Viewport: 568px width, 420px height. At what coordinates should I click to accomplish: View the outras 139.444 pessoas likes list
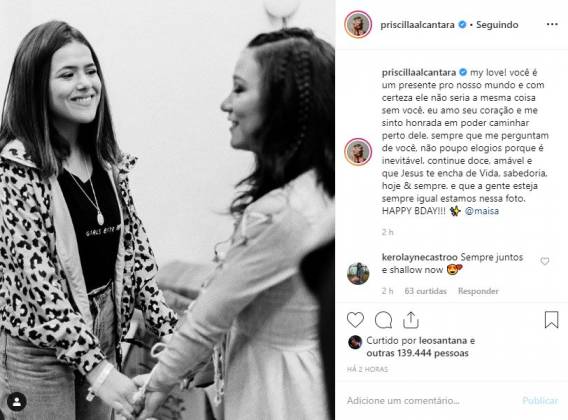pyautogui.click(x=417, y=353)
